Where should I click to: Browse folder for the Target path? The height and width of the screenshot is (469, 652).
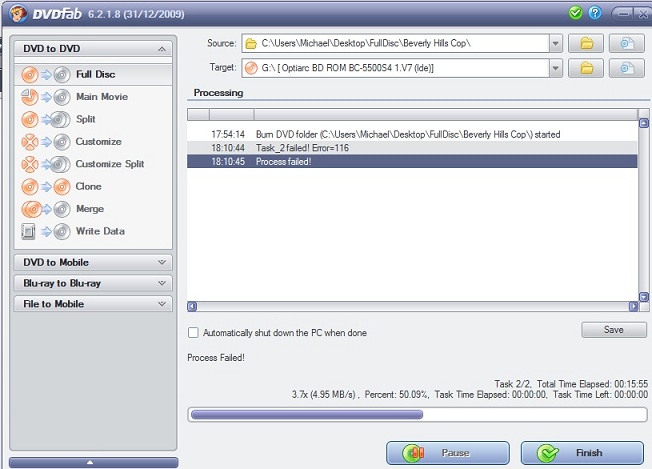point(586,68)
